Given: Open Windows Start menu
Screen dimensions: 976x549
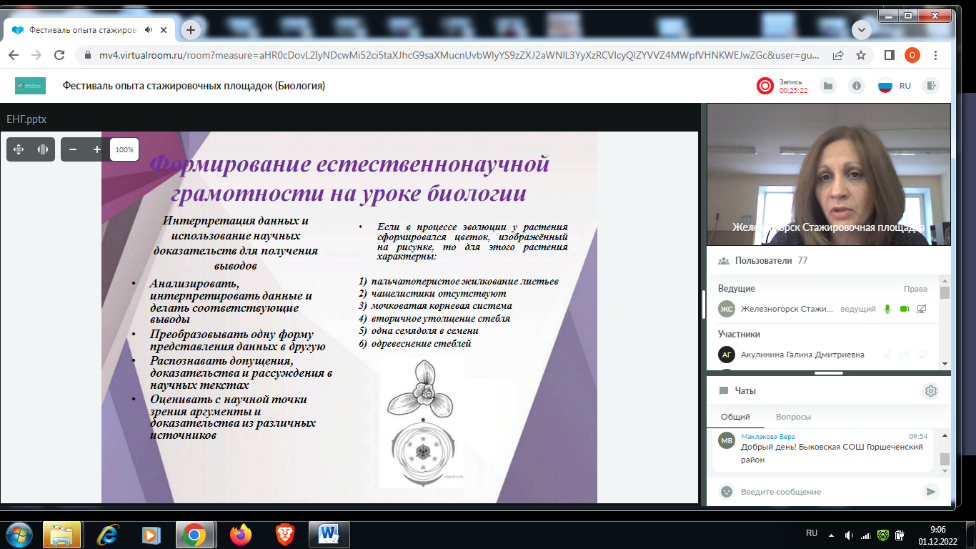Looking at the screenshot, I should [x=19, y=535].
